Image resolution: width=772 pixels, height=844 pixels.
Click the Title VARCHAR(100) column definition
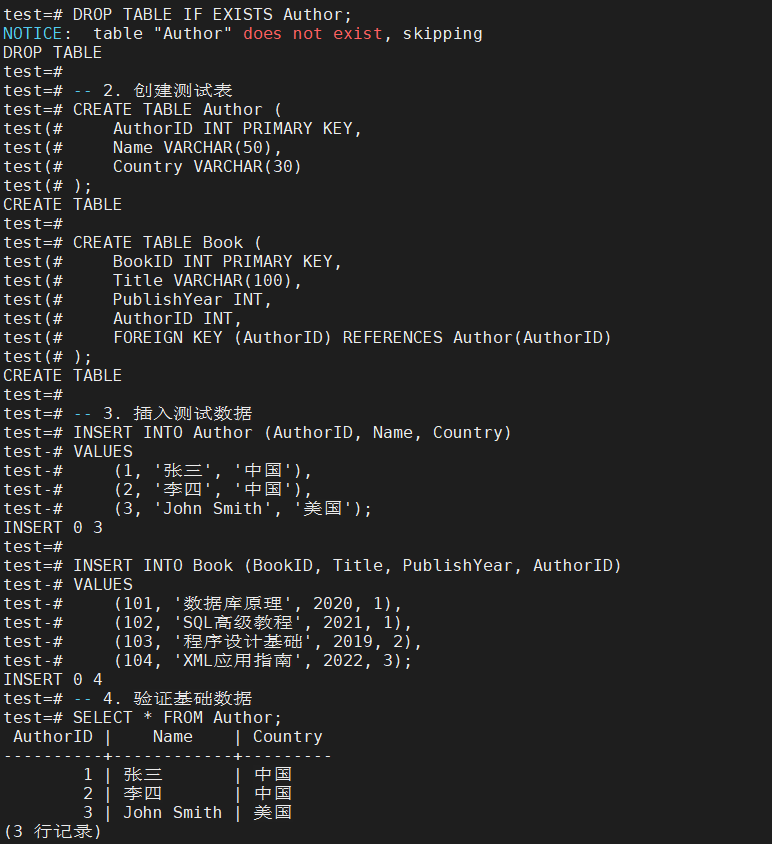click(207, 281)
